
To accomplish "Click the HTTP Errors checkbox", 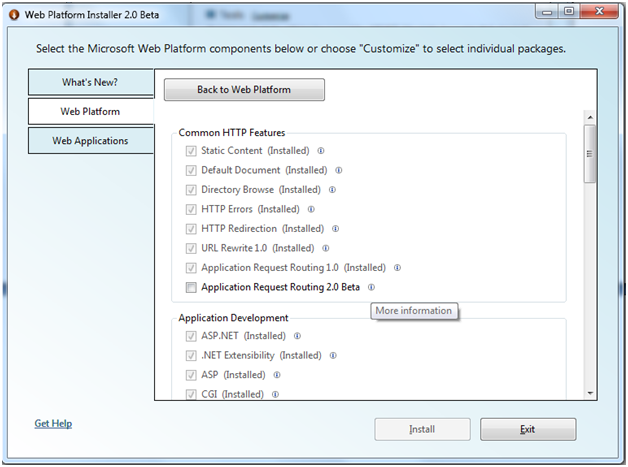I will point(191,209).
